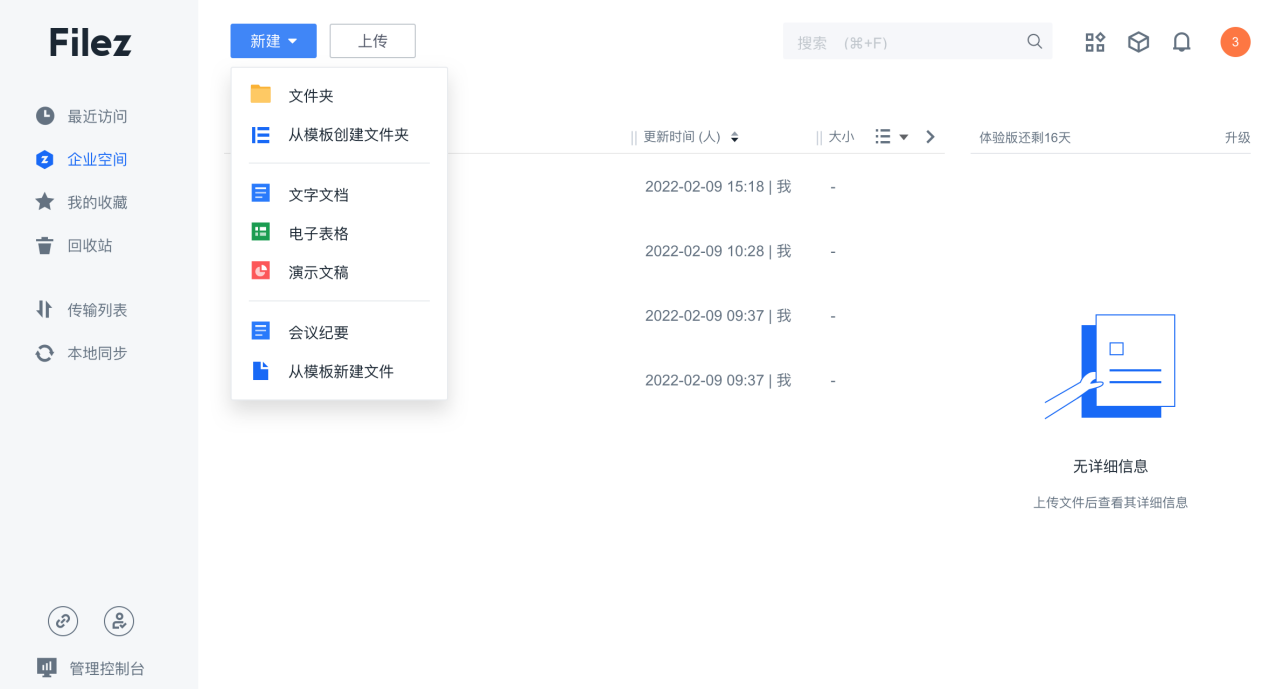Open the list view mode dropdown
Image resolution: width=1269 pixels, height=689 pixels.
click(x=891, y=137)
